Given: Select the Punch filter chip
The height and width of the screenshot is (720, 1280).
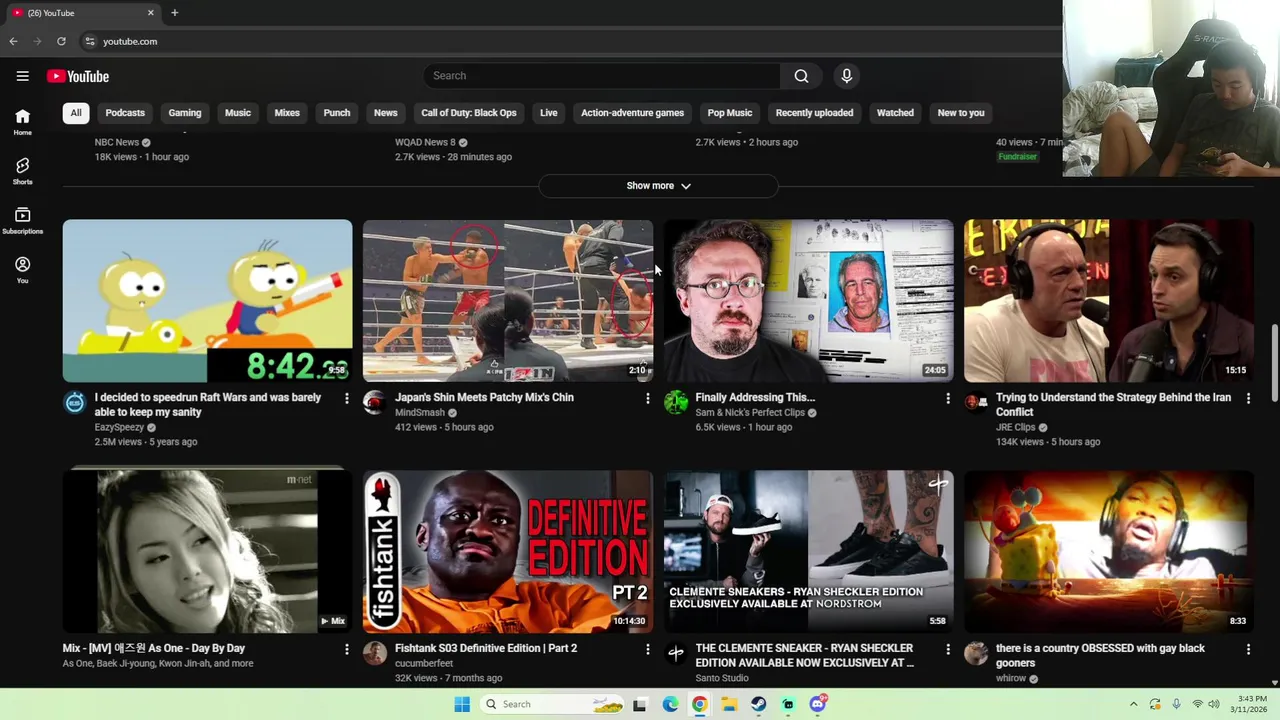Looking at the screenshot, I should pyautogui.click(x=337, y=113).
